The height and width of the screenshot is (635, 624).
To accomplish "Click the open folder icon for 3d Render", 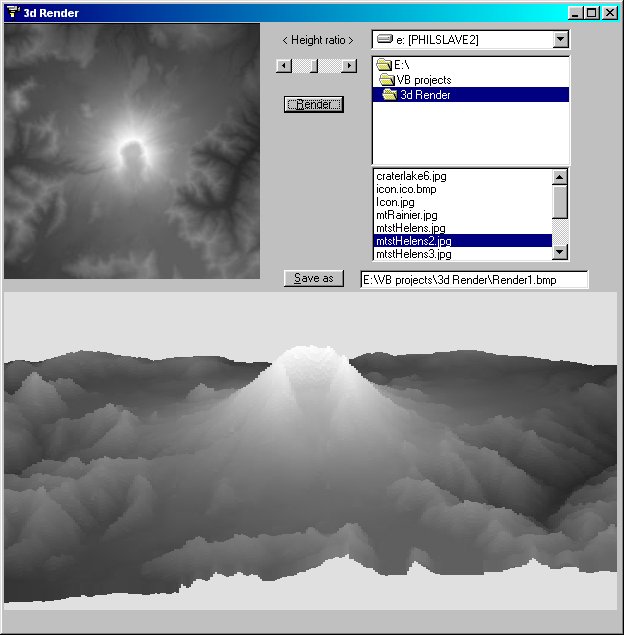I will click(x=390, y=94).
